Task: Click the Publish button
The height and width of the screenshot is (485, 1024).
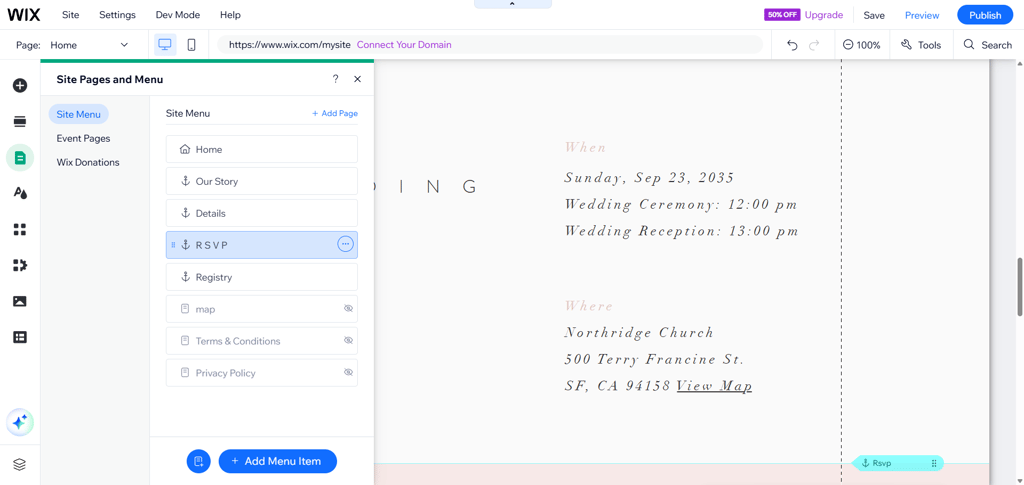Action: [x=985, y=15]
